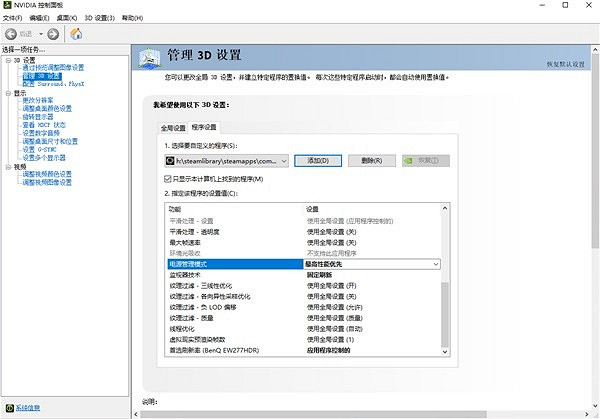Click the settings list scroll-up arrow
The height and width of the screenshot is (419, 600).
pos(445,208)
